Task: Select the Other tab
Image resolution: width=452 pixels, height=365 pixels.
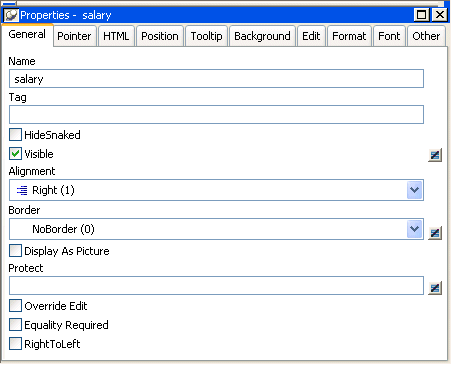Action: coord(426,36)
